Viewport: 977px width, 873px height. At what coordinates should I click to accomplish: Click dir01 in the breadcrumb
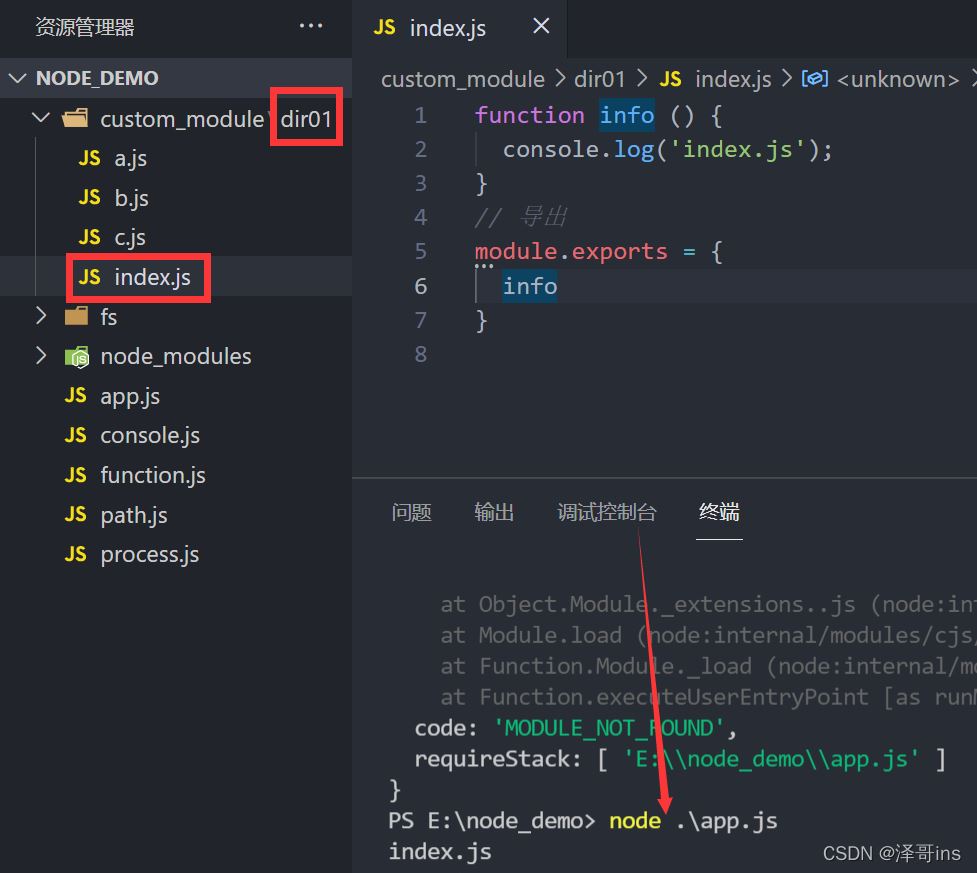(x=599, y=80)
